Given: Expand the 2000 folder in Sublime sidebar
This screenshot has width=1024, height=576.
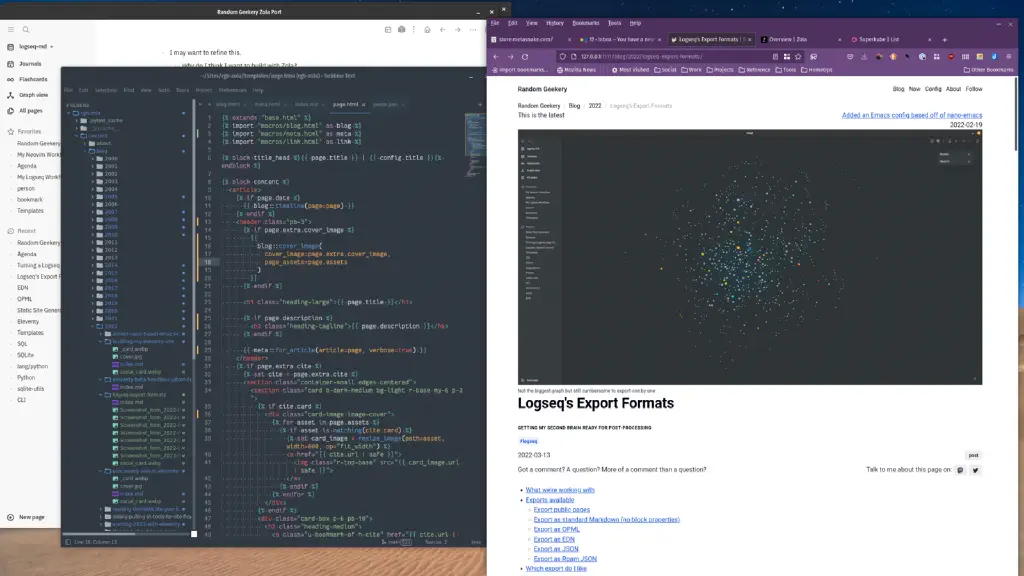Looking at the screenshot, I should [93, 159].
